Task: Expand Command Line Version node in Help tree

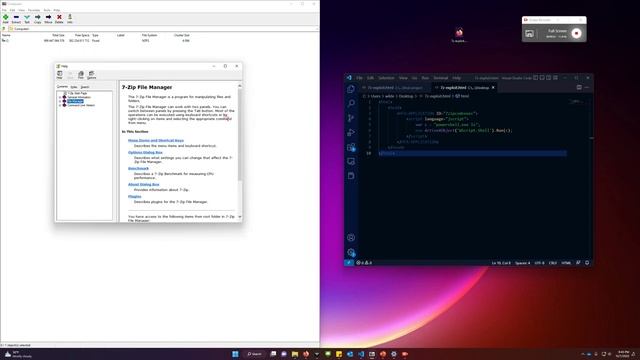Action: coord(60,105)
